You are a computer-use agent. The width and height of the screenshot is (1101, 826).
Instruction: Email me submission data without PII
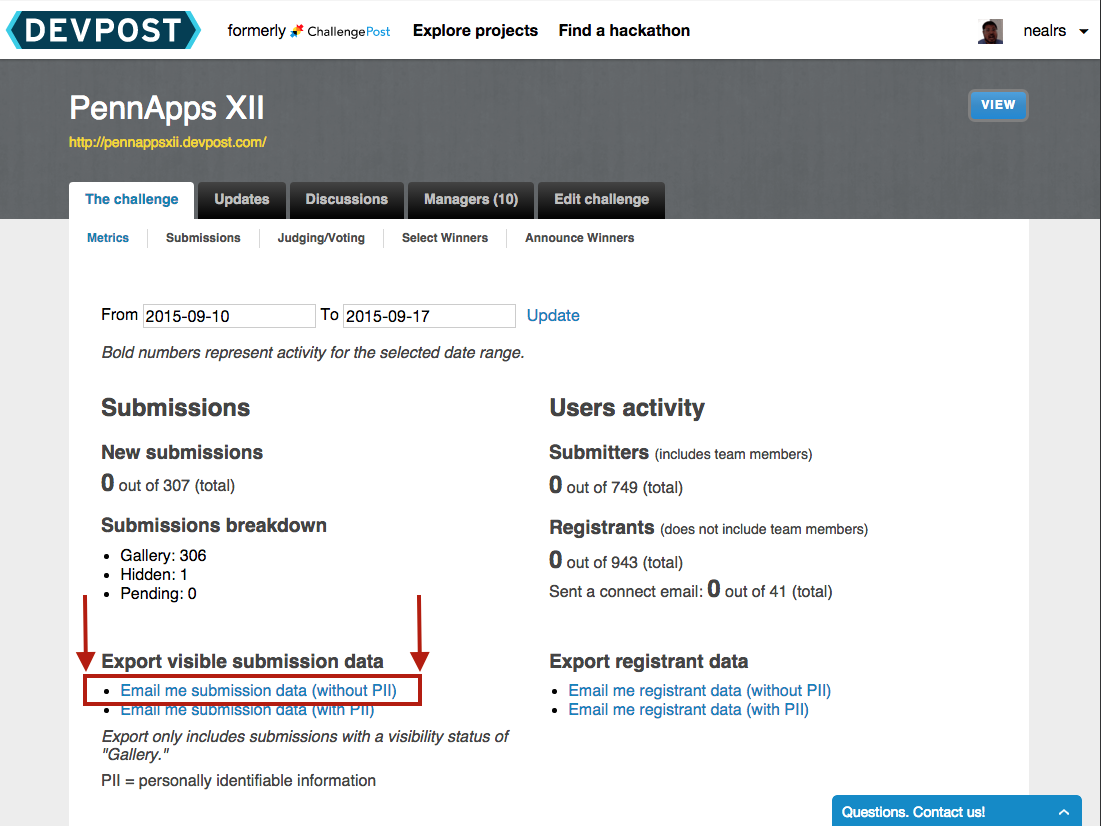[x=258, y=690]
